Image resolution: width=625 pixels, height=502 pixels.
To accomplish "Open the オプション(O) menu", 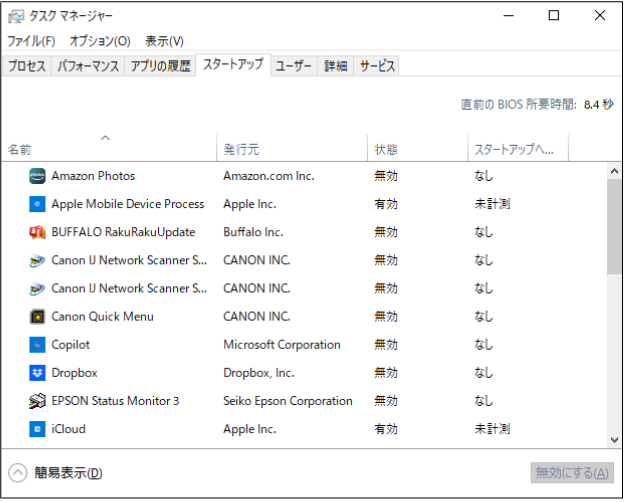I will [x=100, y=41].
